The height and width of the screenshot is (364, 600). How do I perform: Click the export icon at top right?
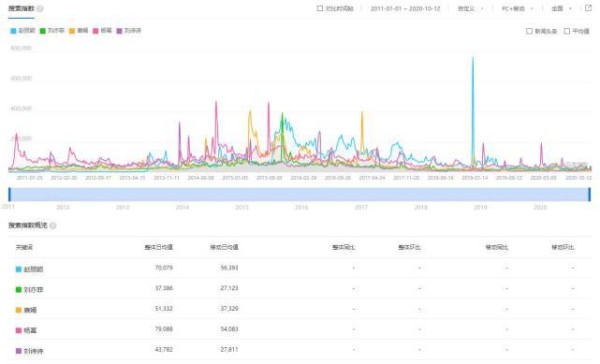(588, 8)
